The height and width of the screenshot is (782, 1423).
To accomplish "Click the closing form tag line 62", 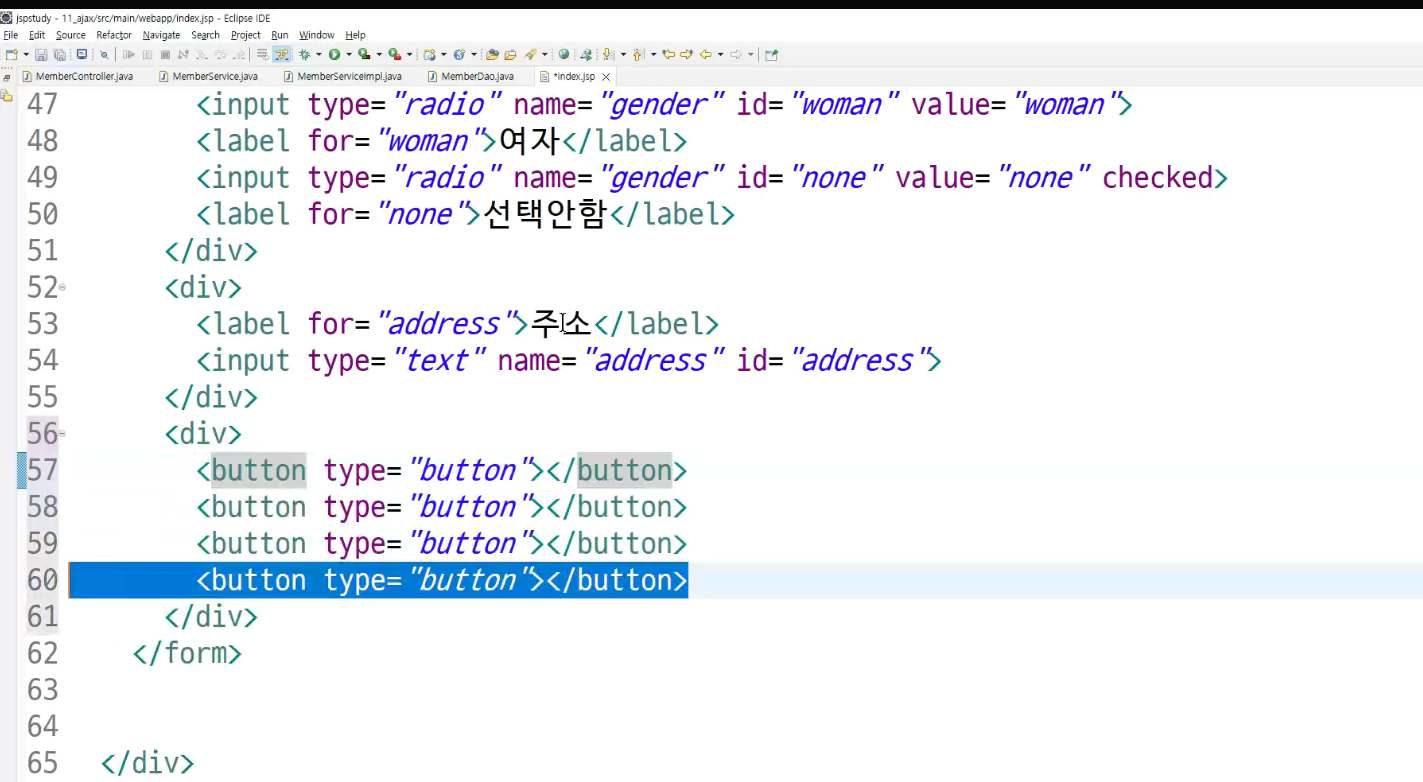I will click(x=187, y=654).
